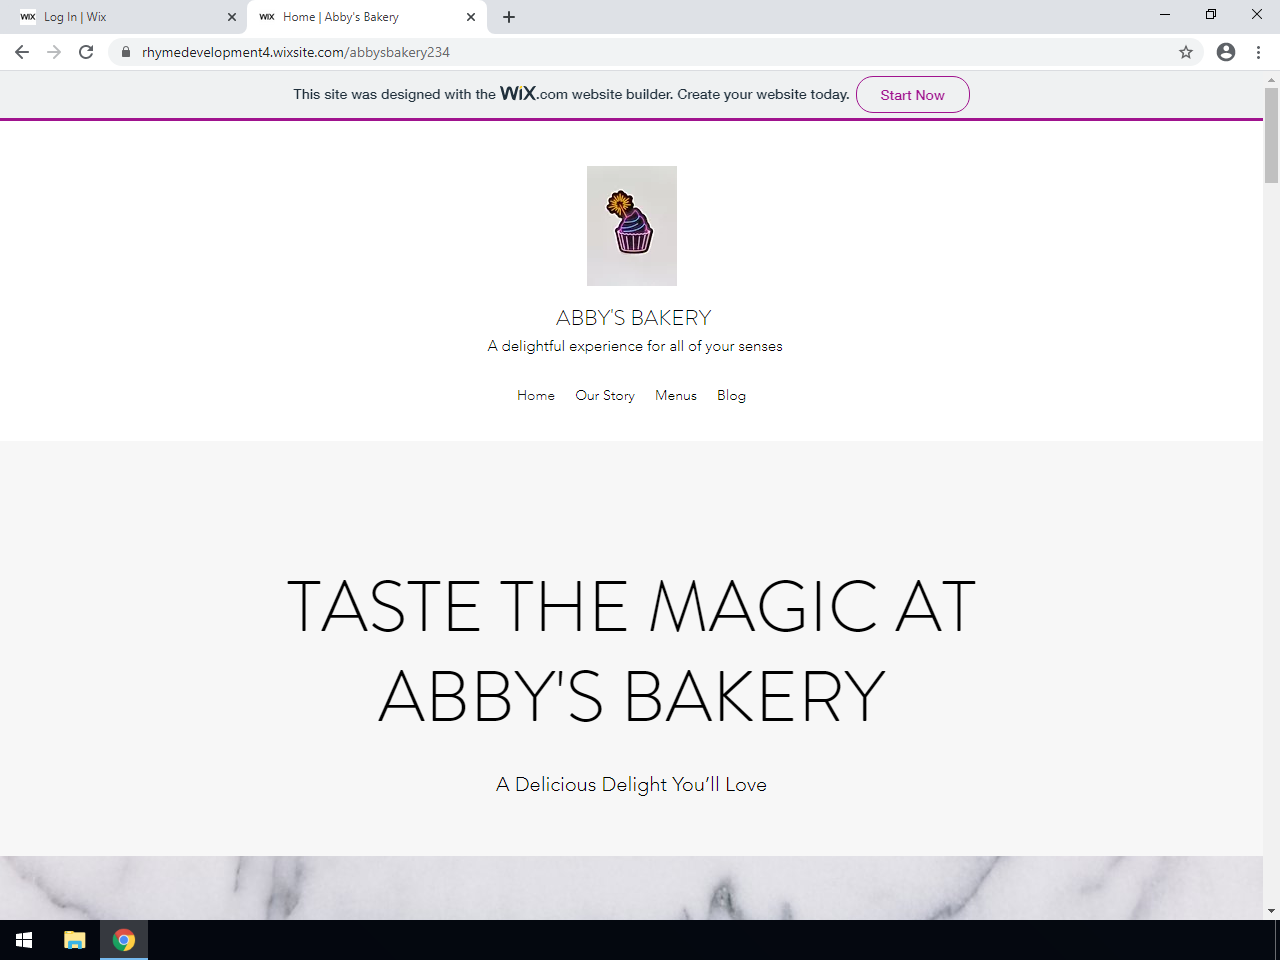Click the page vertical scrollbar thumb
1280x960 pixels.
[x=1271, y=135]
